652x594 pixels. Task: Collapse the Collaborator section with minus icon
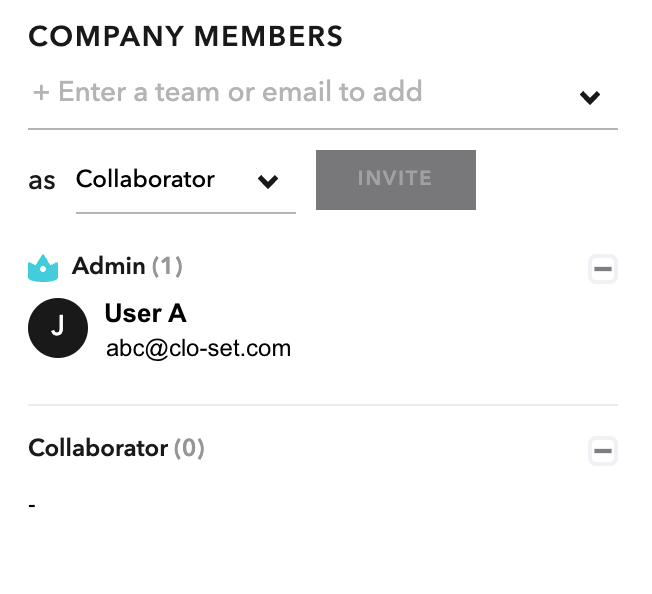(603, 451)
